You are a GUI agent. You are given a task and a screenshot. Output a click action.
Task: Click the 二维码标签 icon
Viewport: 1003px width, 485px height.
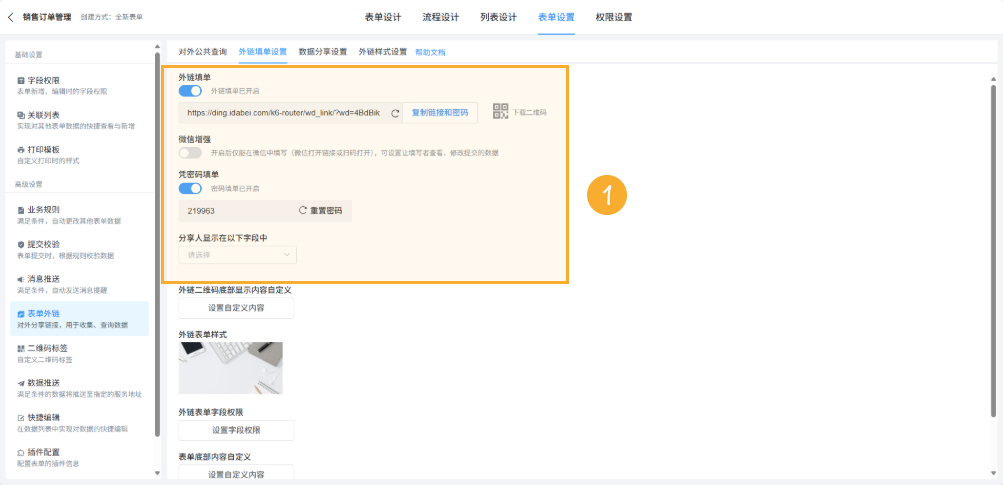point(20,349)
